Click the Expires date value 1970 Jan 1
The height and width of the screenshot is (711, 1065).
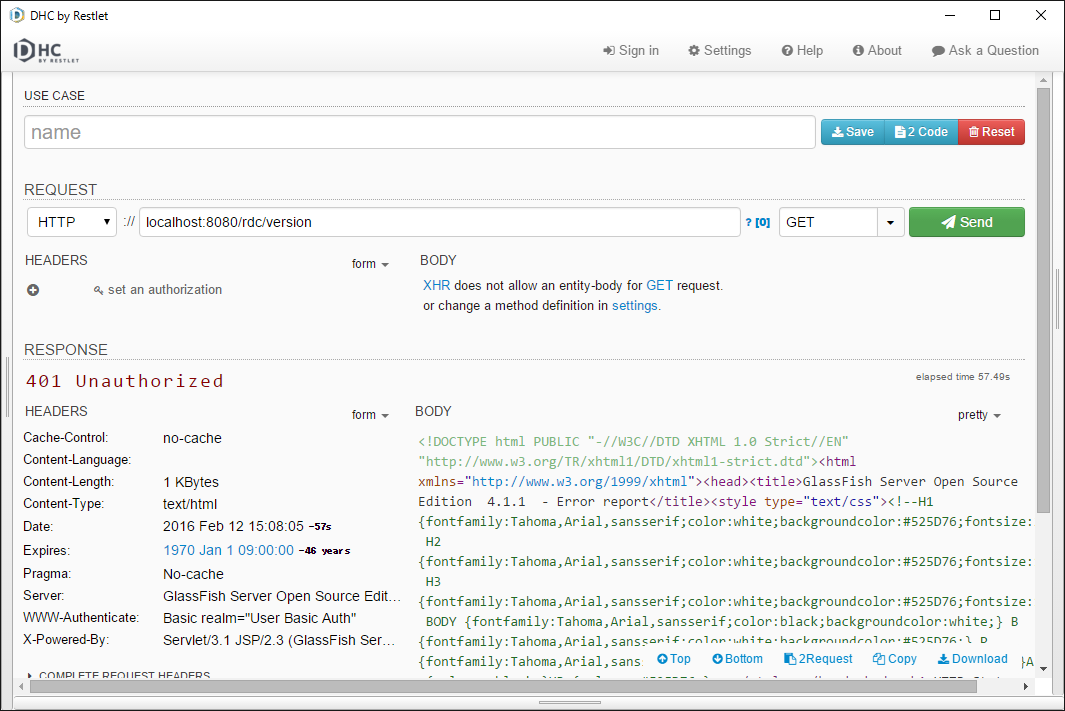(x=228, y=550)
